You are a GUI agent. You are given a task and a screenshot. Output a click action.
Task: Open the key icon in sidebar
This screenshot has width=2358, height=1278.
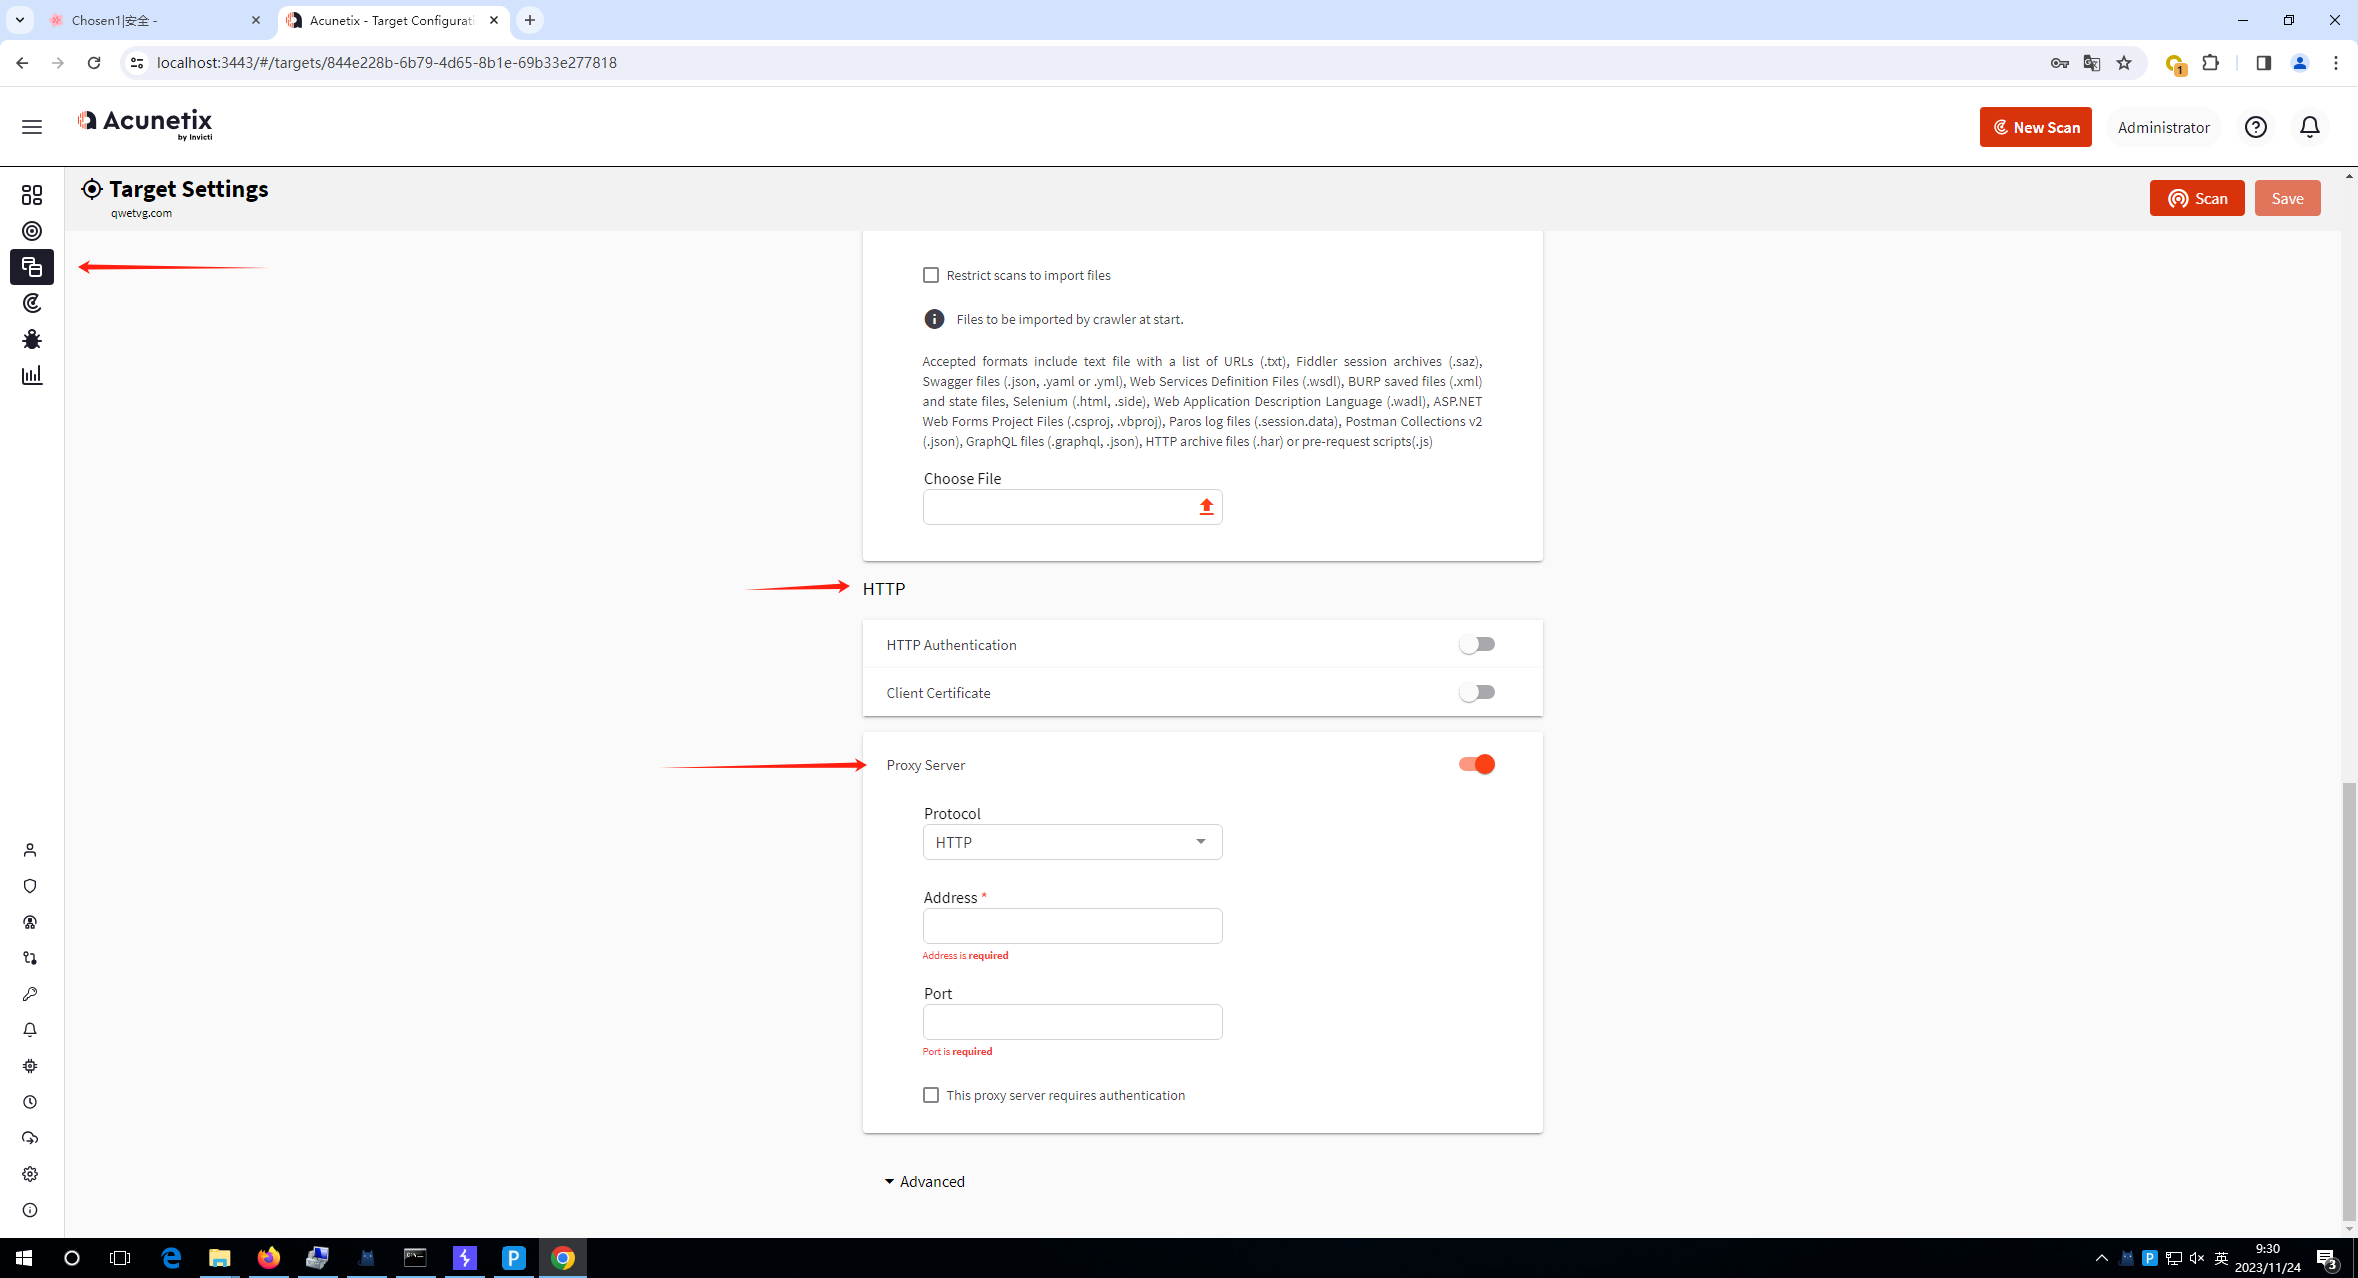click(x=30, y=994)
